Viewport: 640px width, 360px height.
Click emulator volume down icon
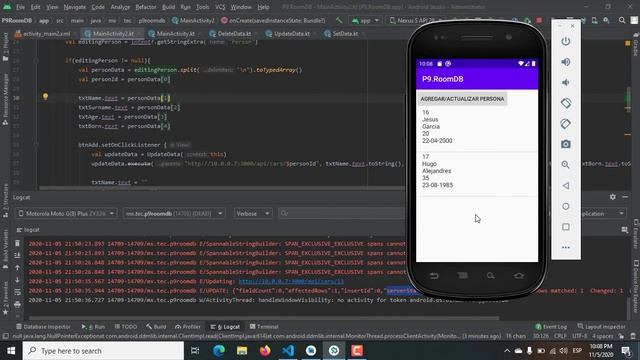pyautogui.click(x=566, y=82)
